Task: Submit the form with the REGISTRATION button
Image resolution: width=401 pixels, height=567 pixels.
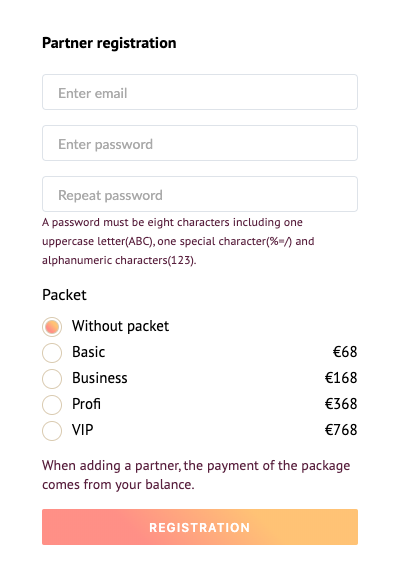Action: (x=200, y=527)
